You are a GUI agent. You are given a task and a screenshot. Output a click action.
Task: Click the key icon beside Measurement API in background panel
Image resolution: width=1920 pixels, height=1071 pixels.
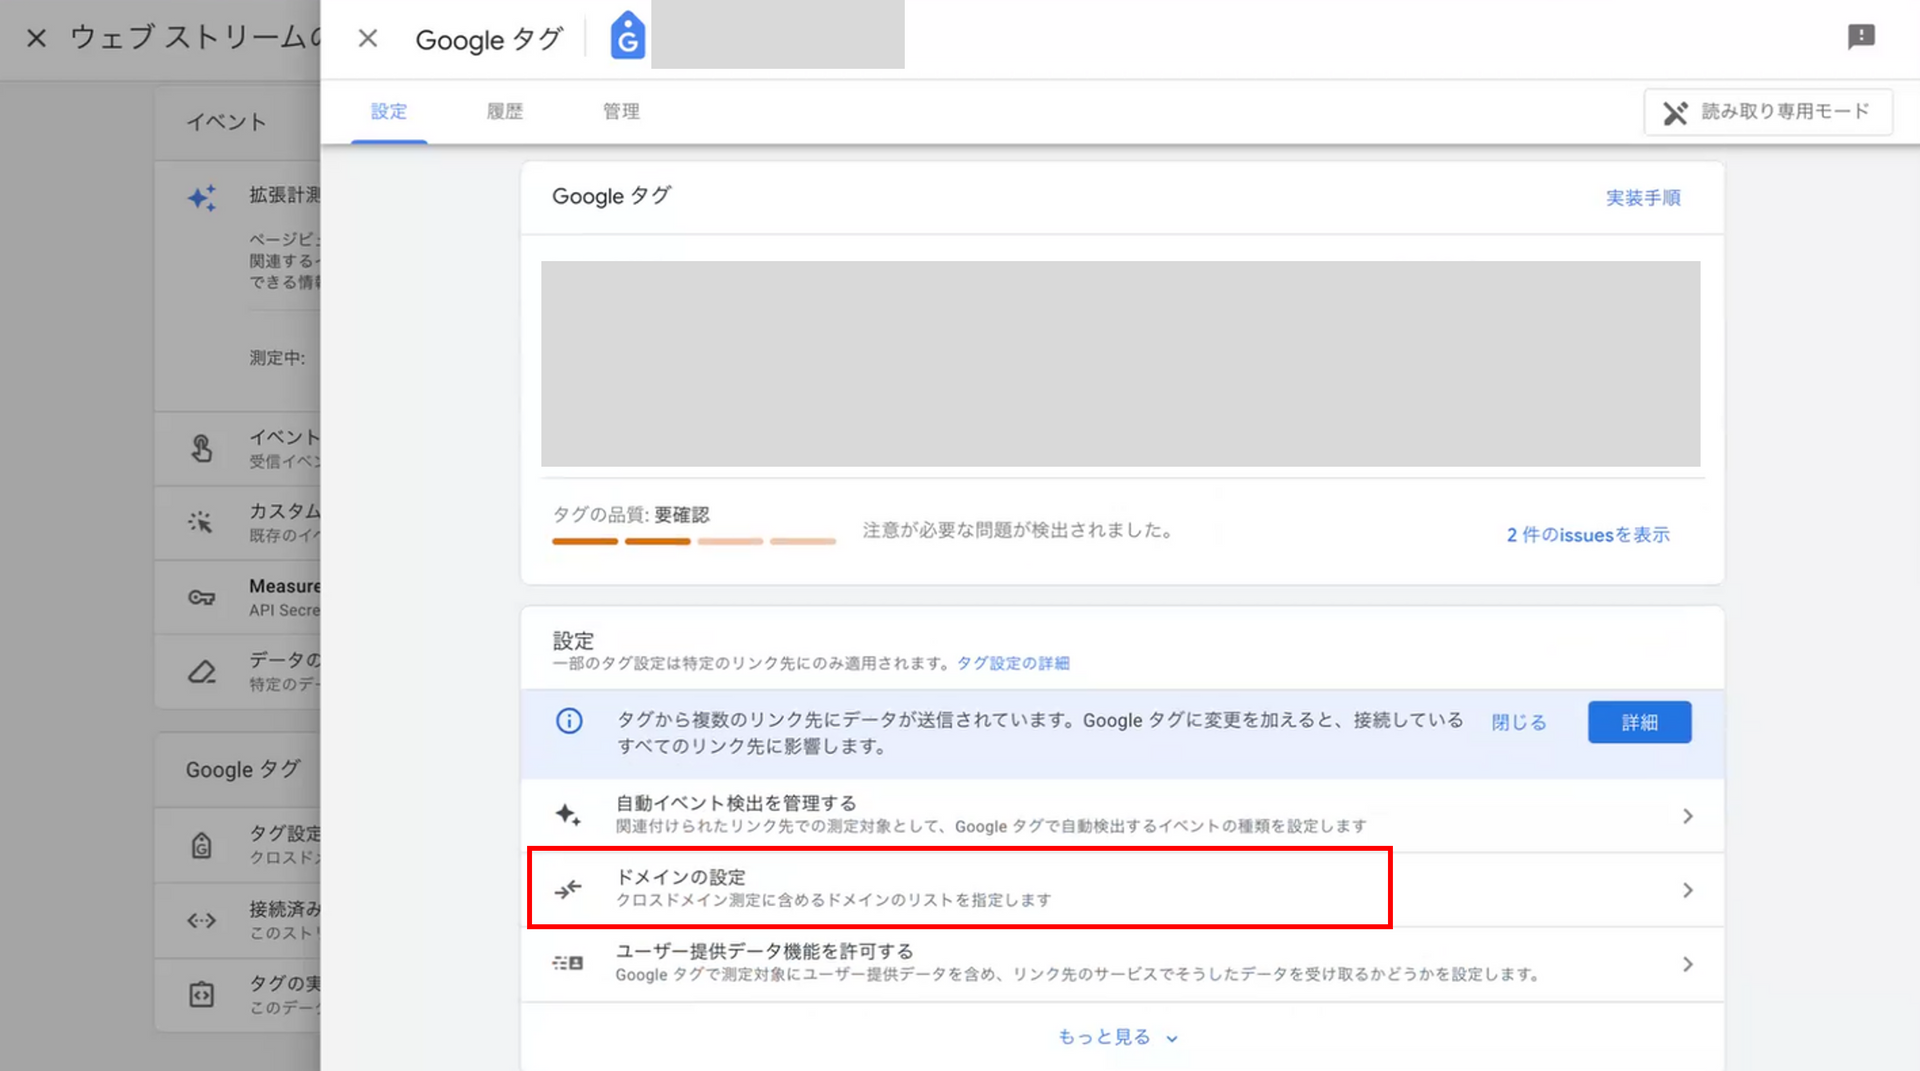pos(202,597)
